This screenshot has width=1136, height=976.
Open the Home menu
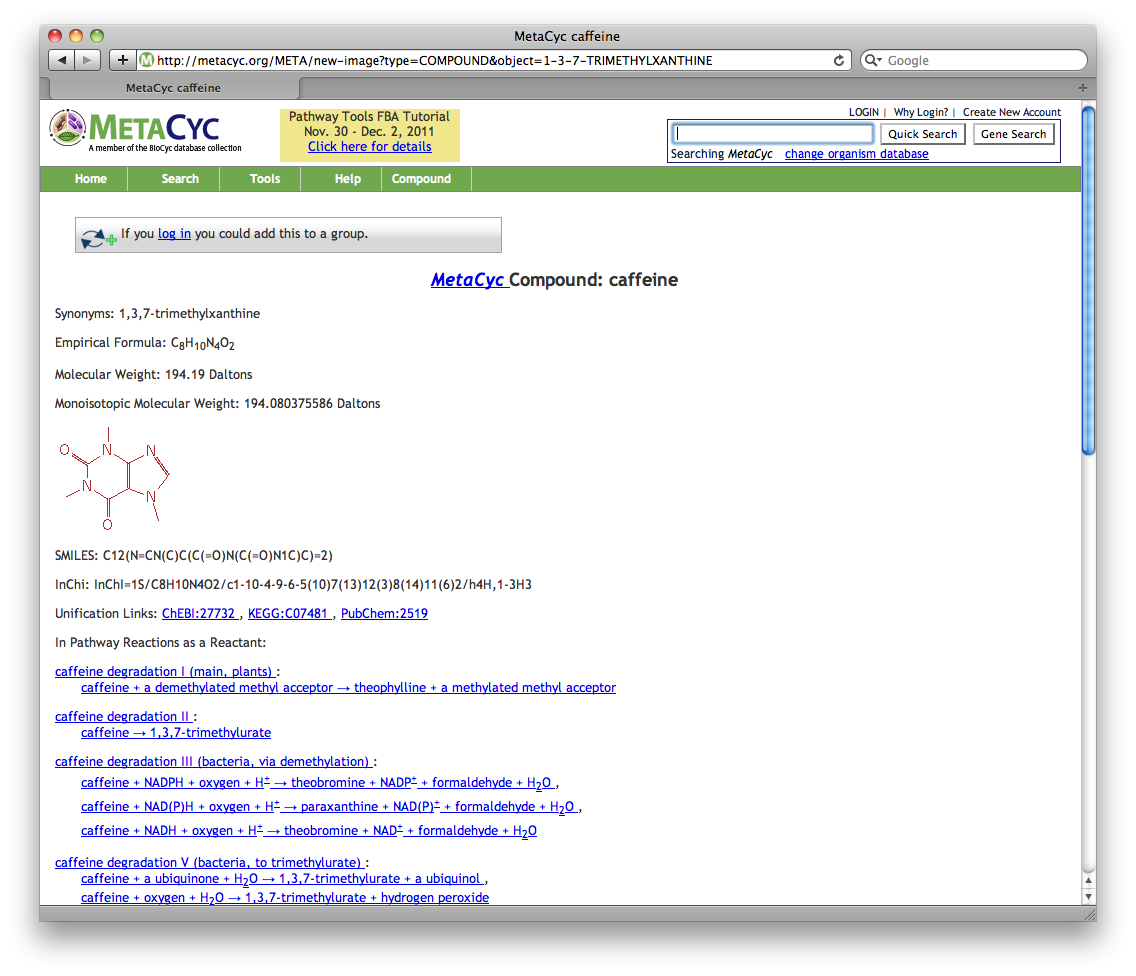(91, 179)
